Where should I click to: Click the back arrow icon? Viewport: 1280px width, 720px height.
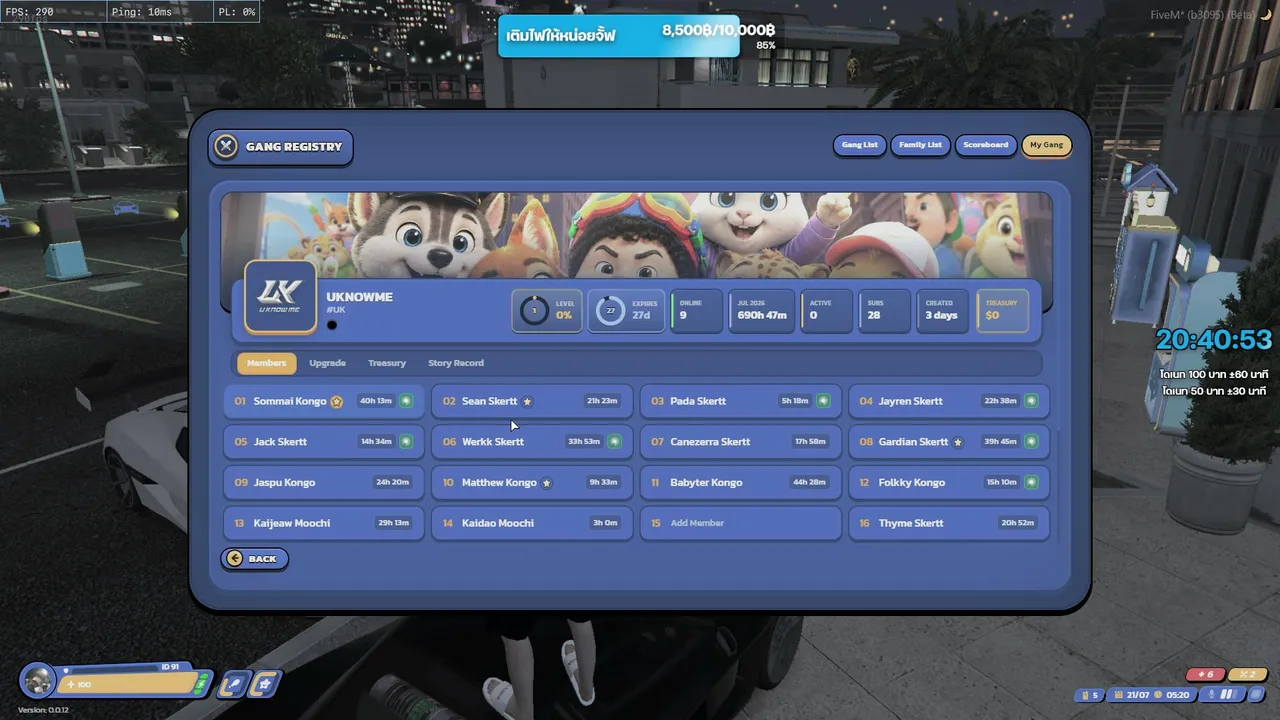(235, 559)
